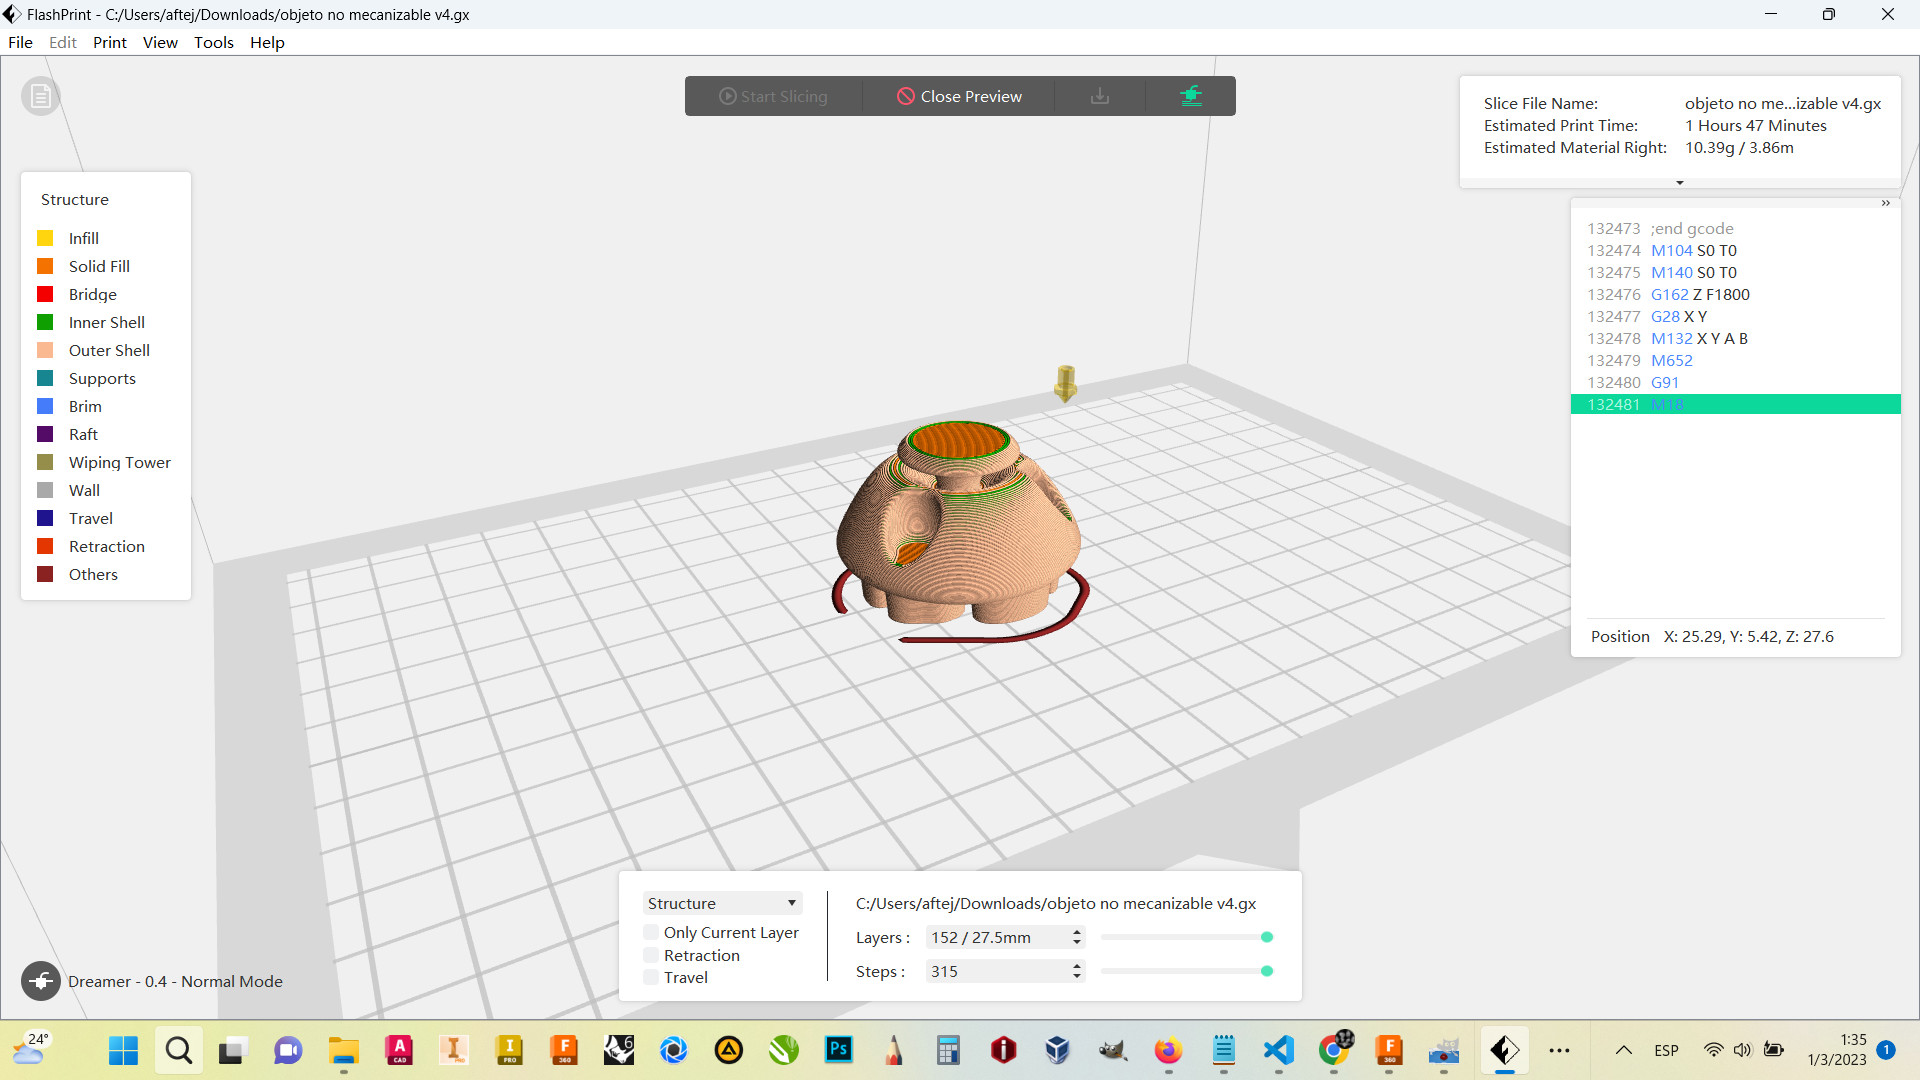The height and width of the screenshot is (1080, 1920).
Task: Decrease Steps with the down stepper arrow
Action: [x=1077, y=976]
